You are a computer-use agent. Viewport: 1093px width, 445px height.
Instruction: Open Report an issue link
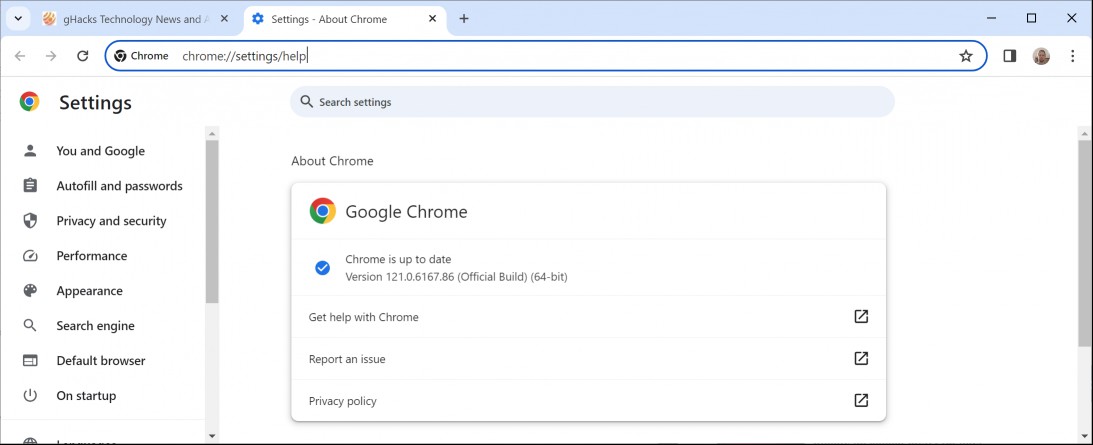tap(588, 359)
